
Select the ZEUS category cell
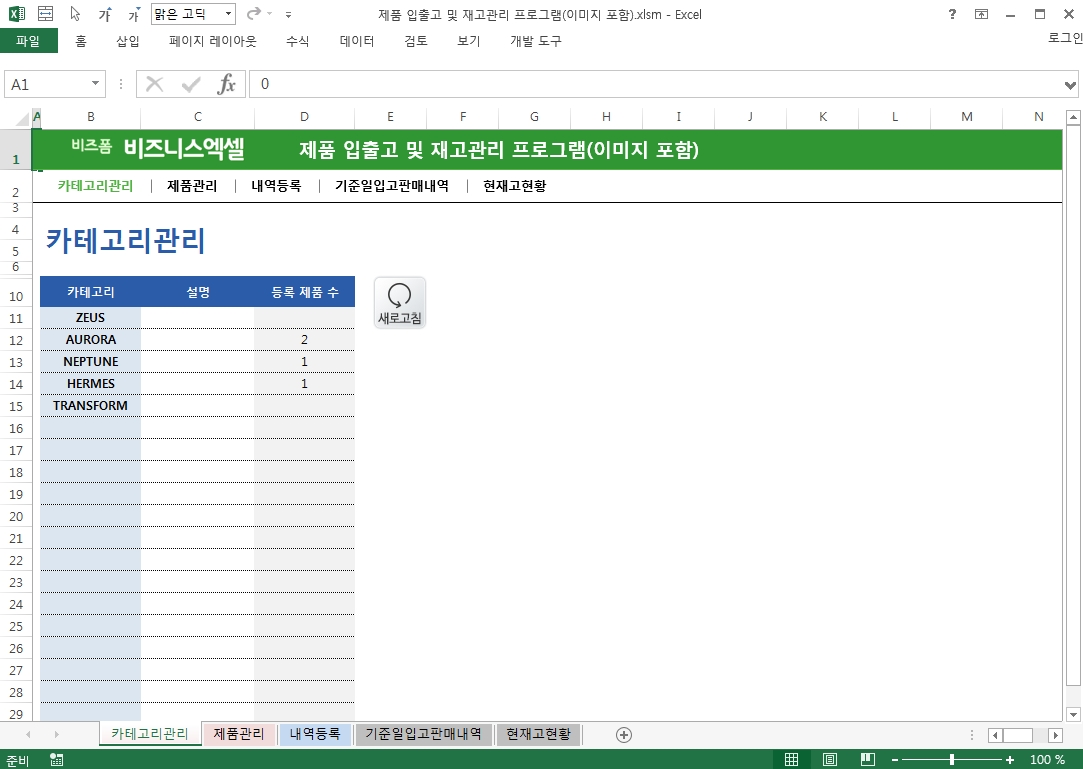90,318
